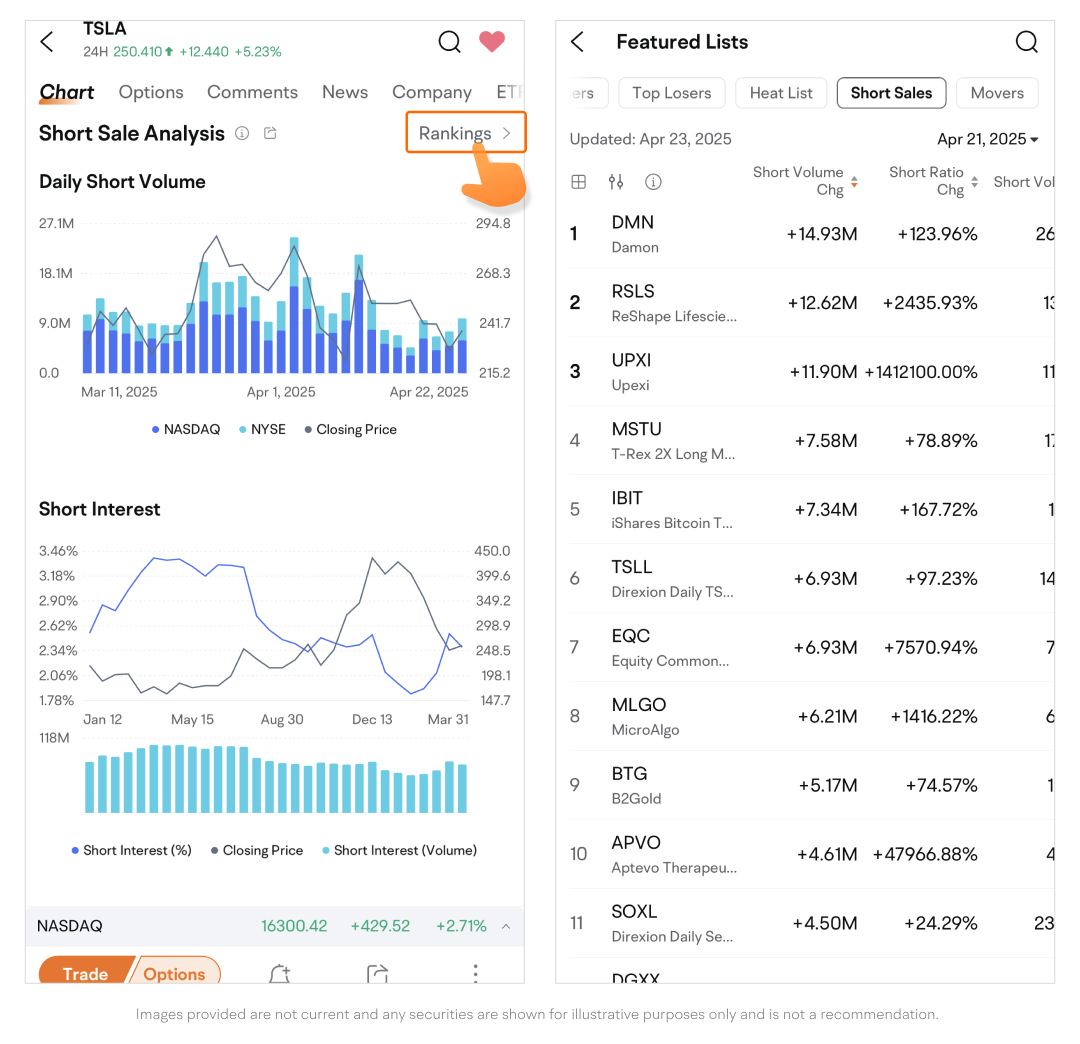Share the Short Sale Analysis chart
The width and height of the screenshot is (1080, 1044).
pyautogui.click(x=270, y=134)
